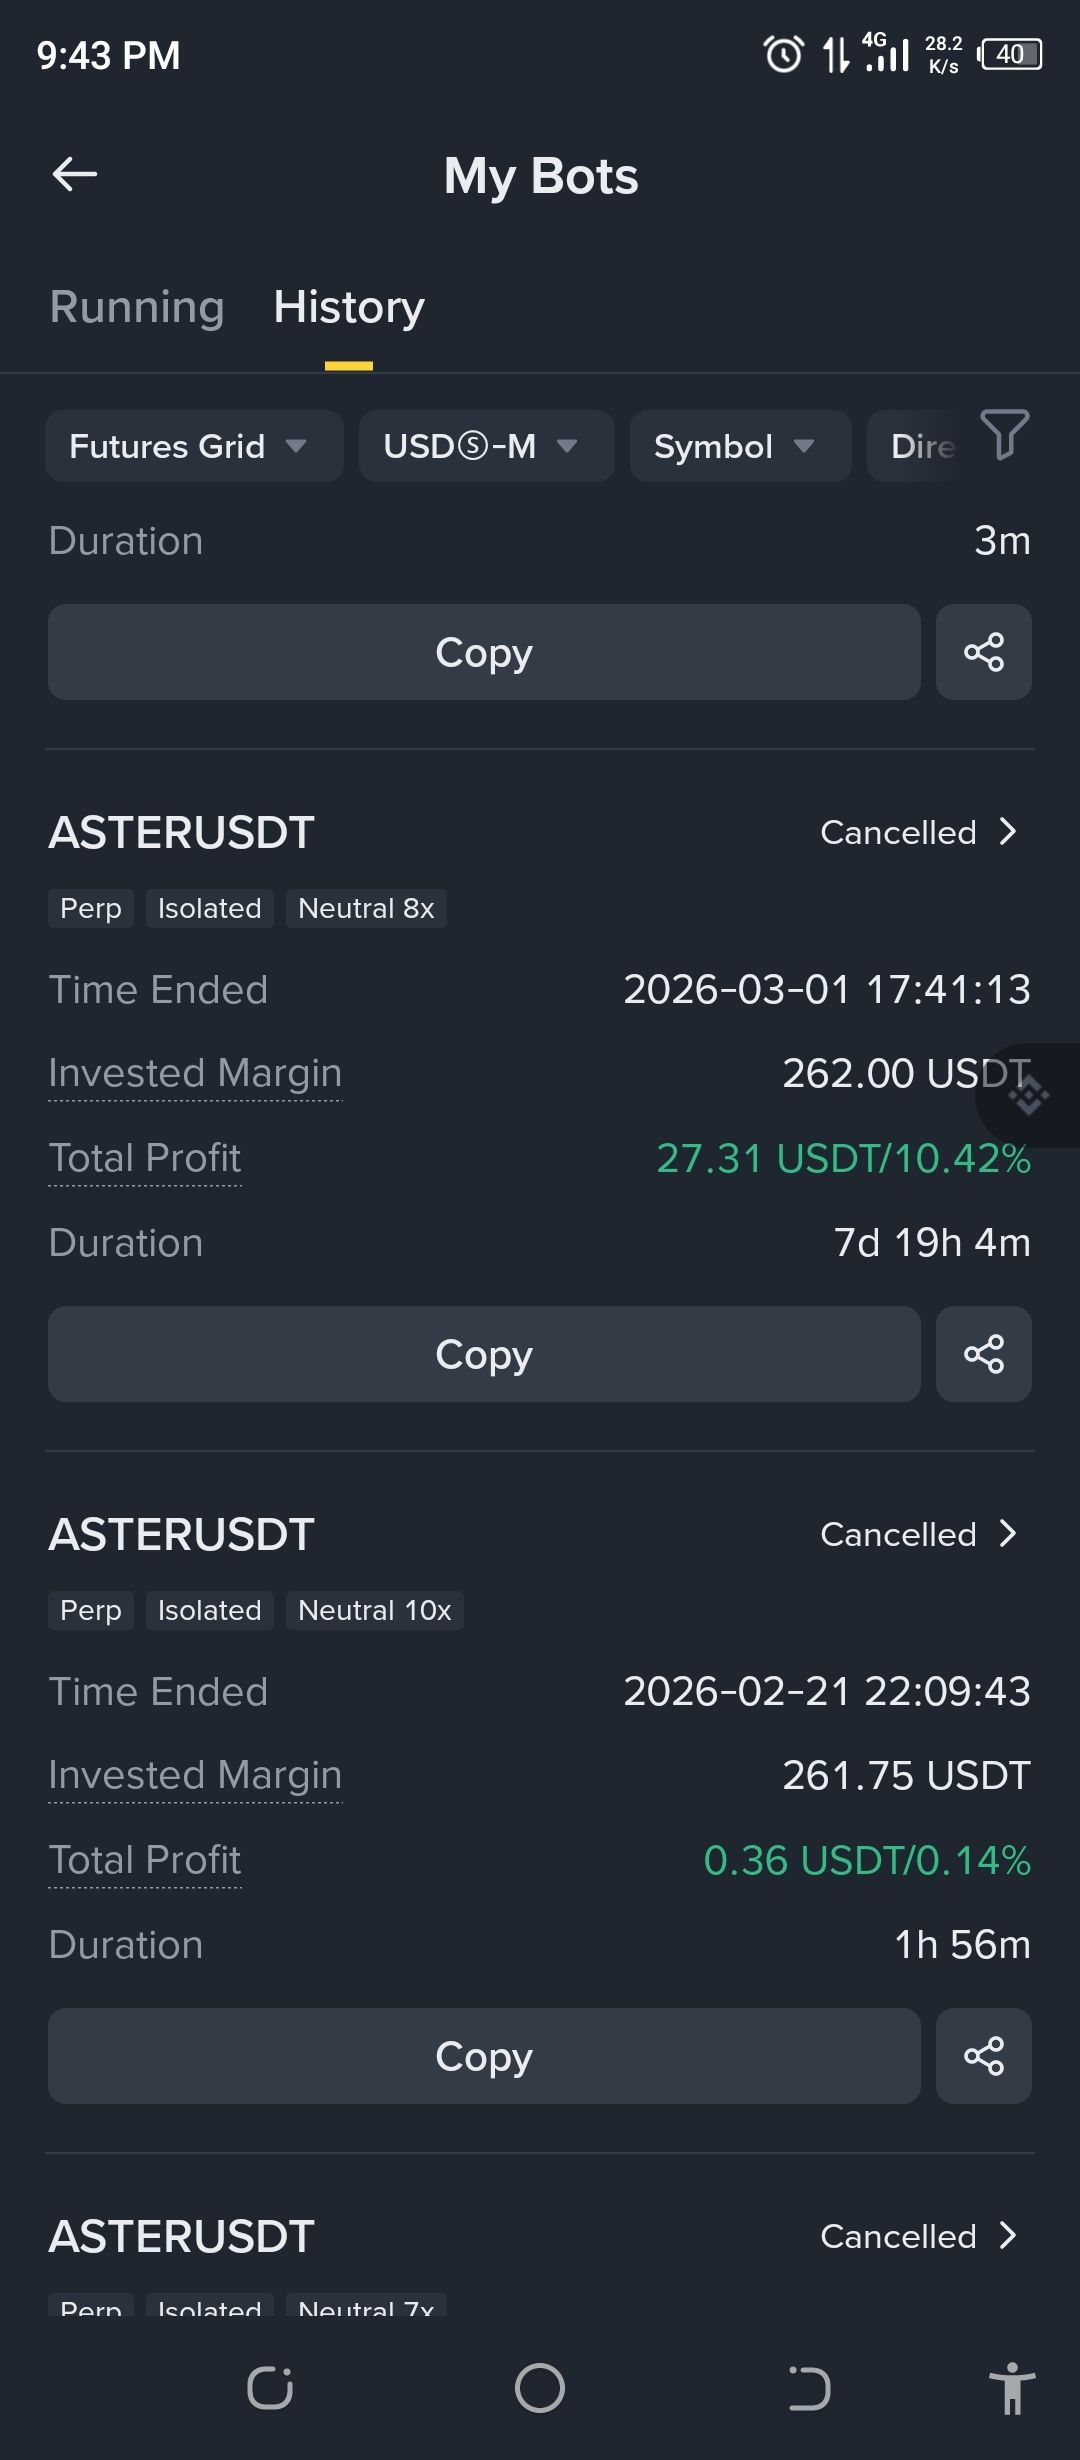Share the topmost bot via share icon
1080x2460 pixels.
pos(984,652)
